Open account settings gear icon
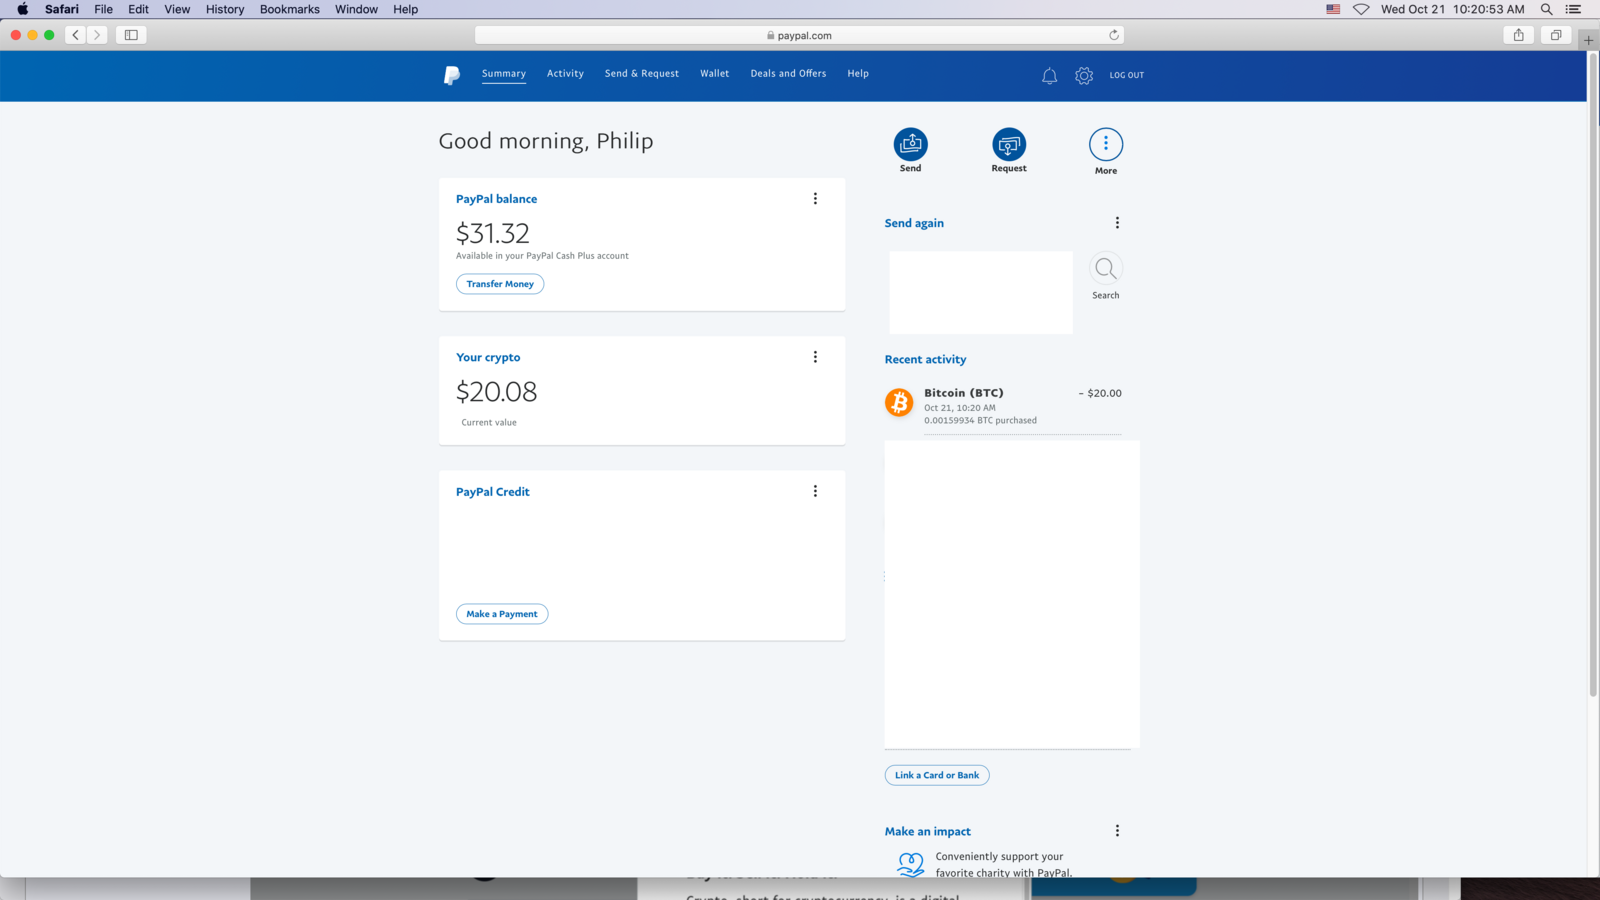 coord(1084,75)
